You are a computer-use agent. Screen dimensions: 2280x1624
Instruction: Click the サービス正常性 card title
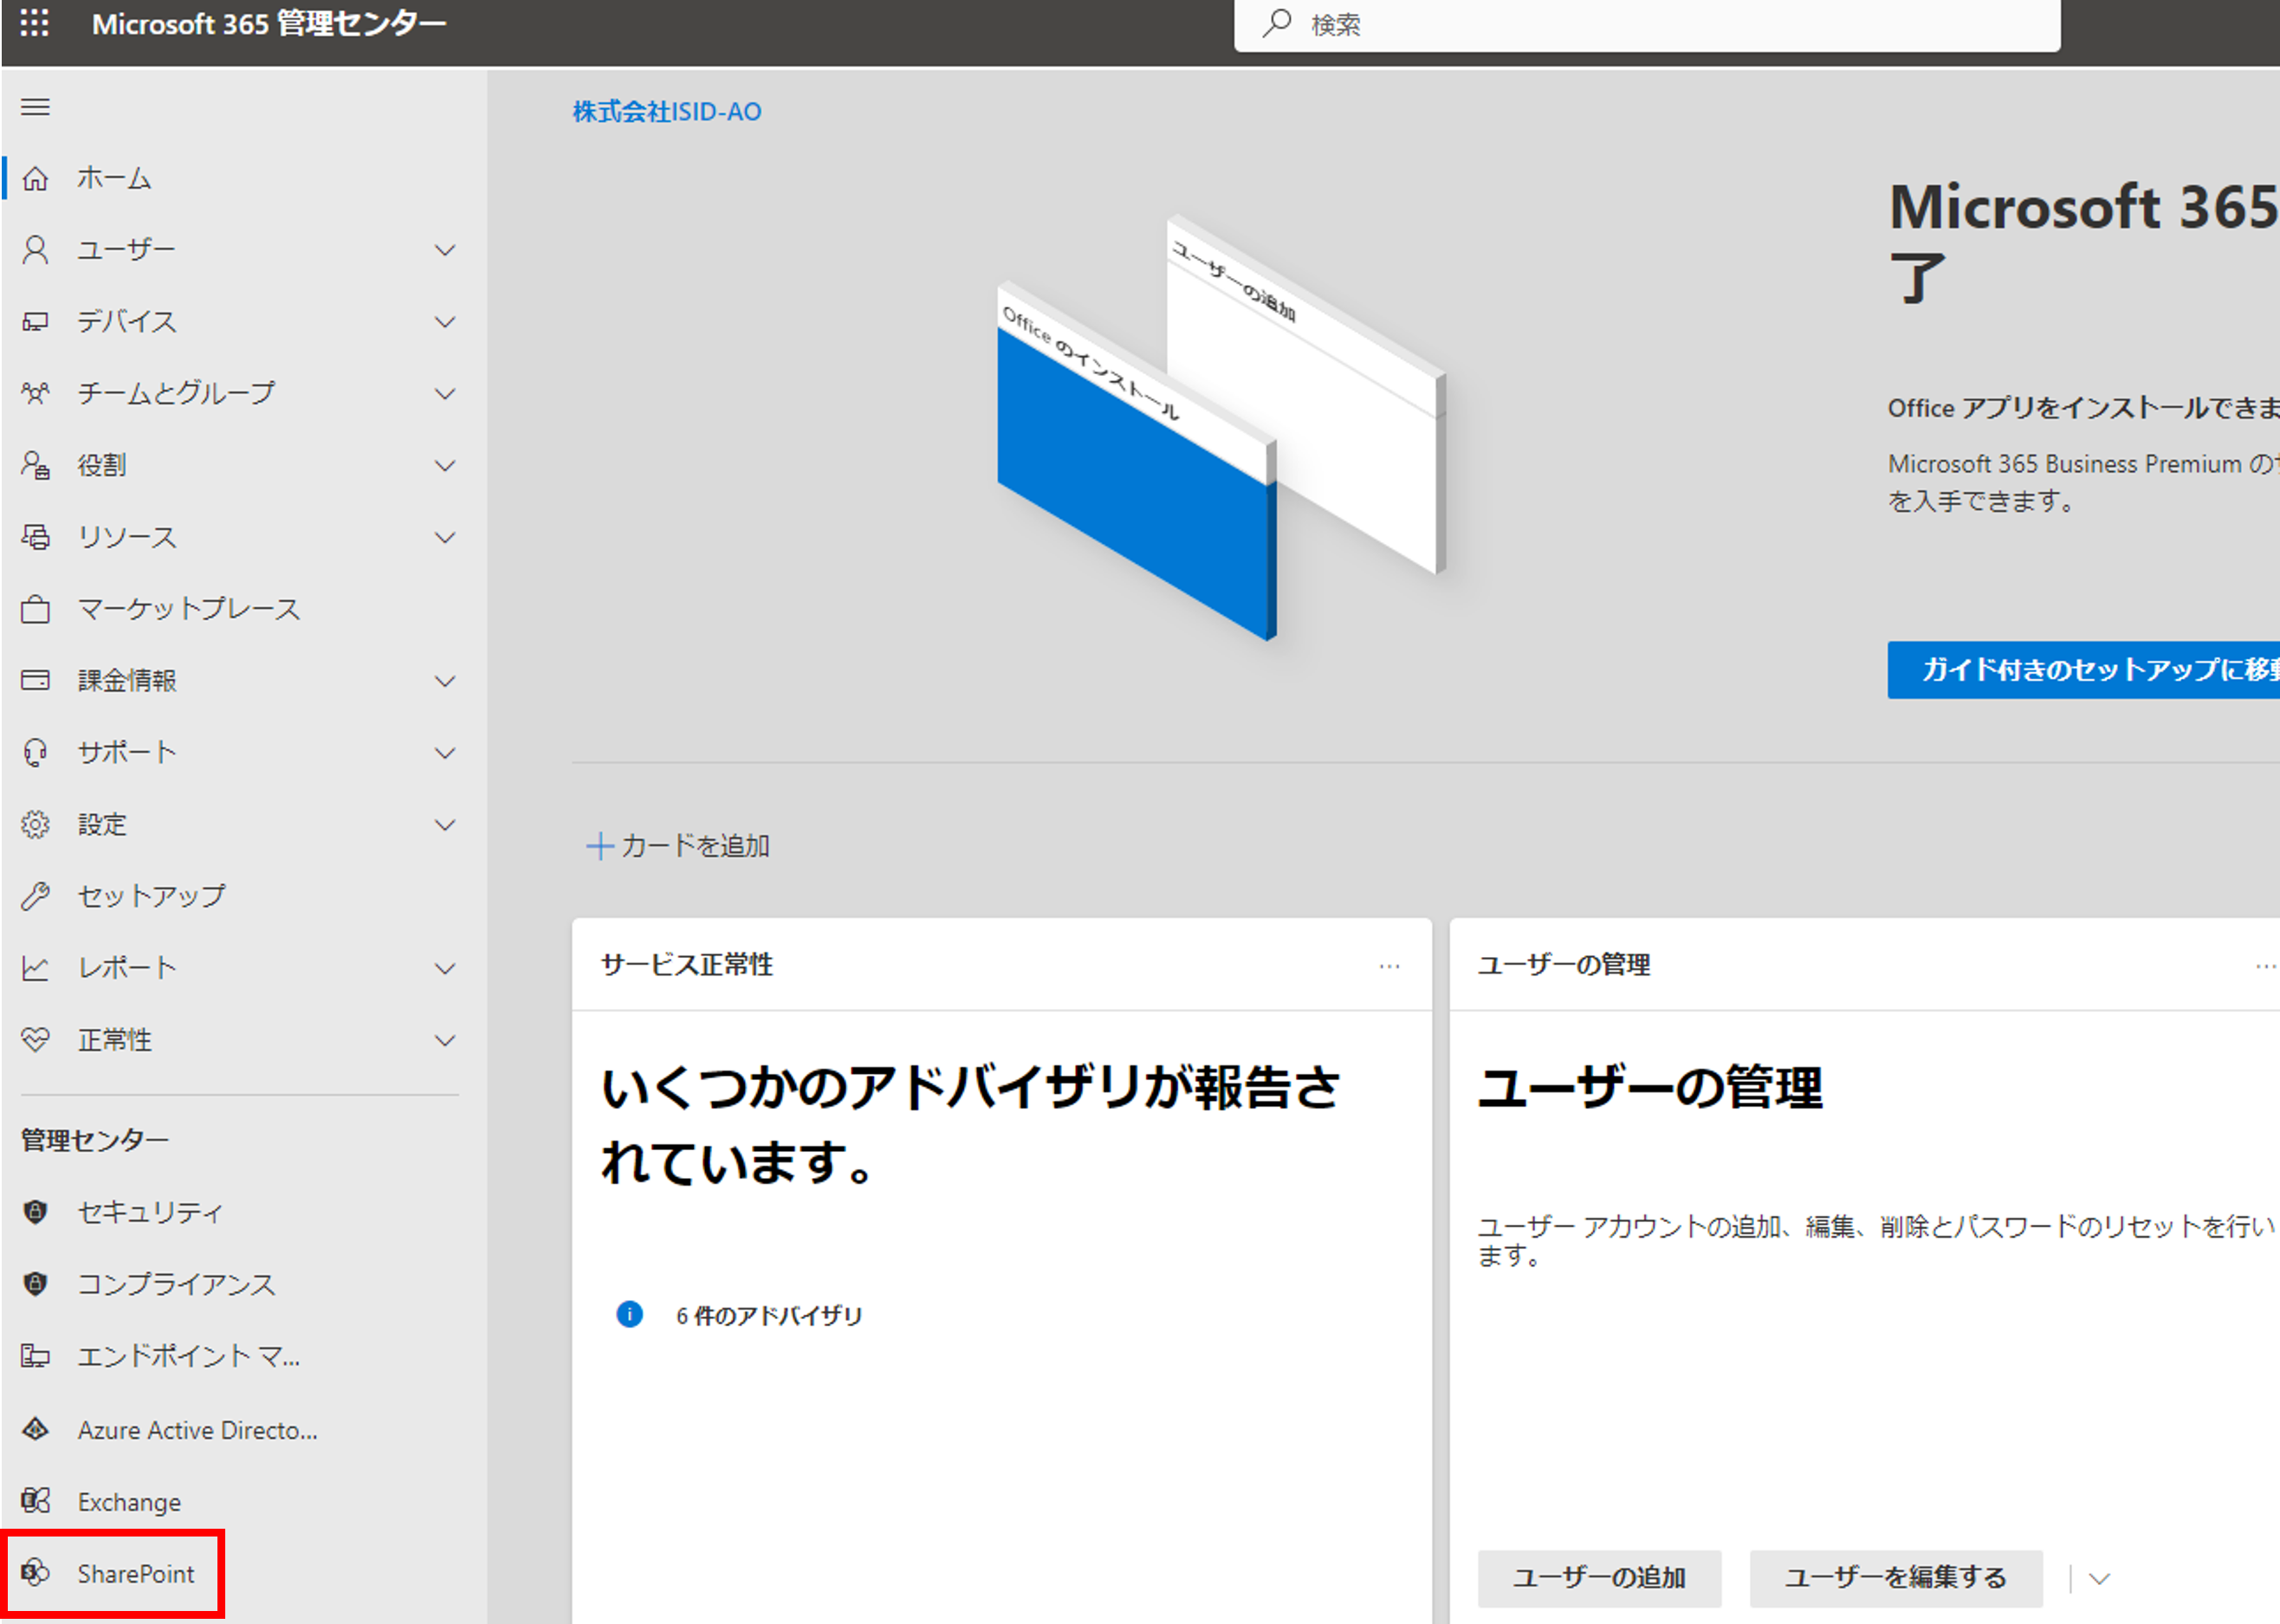(x=687, y=965)
